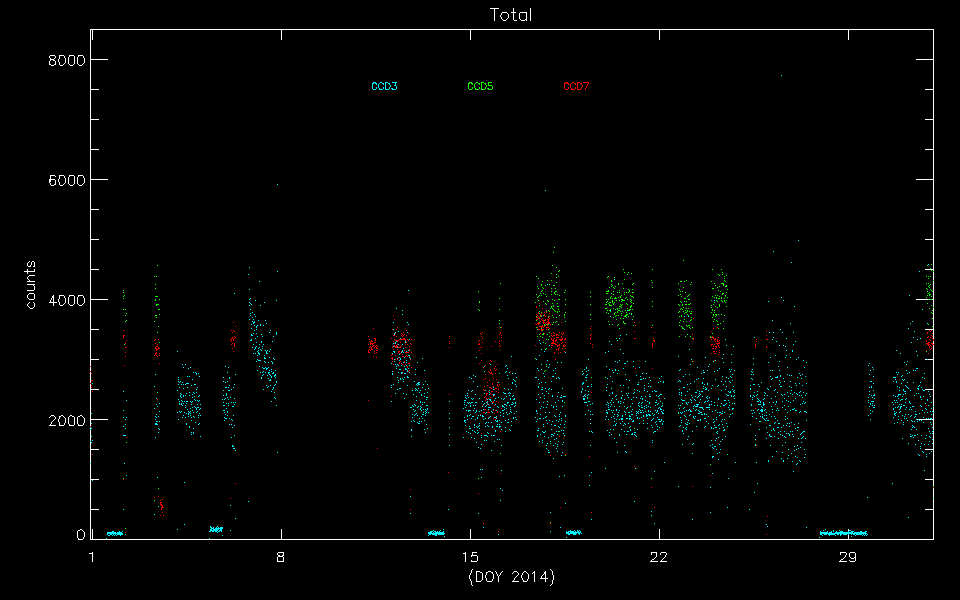Click the 0 y-axis tick label
960x600 pixels.
click(79, 535)
